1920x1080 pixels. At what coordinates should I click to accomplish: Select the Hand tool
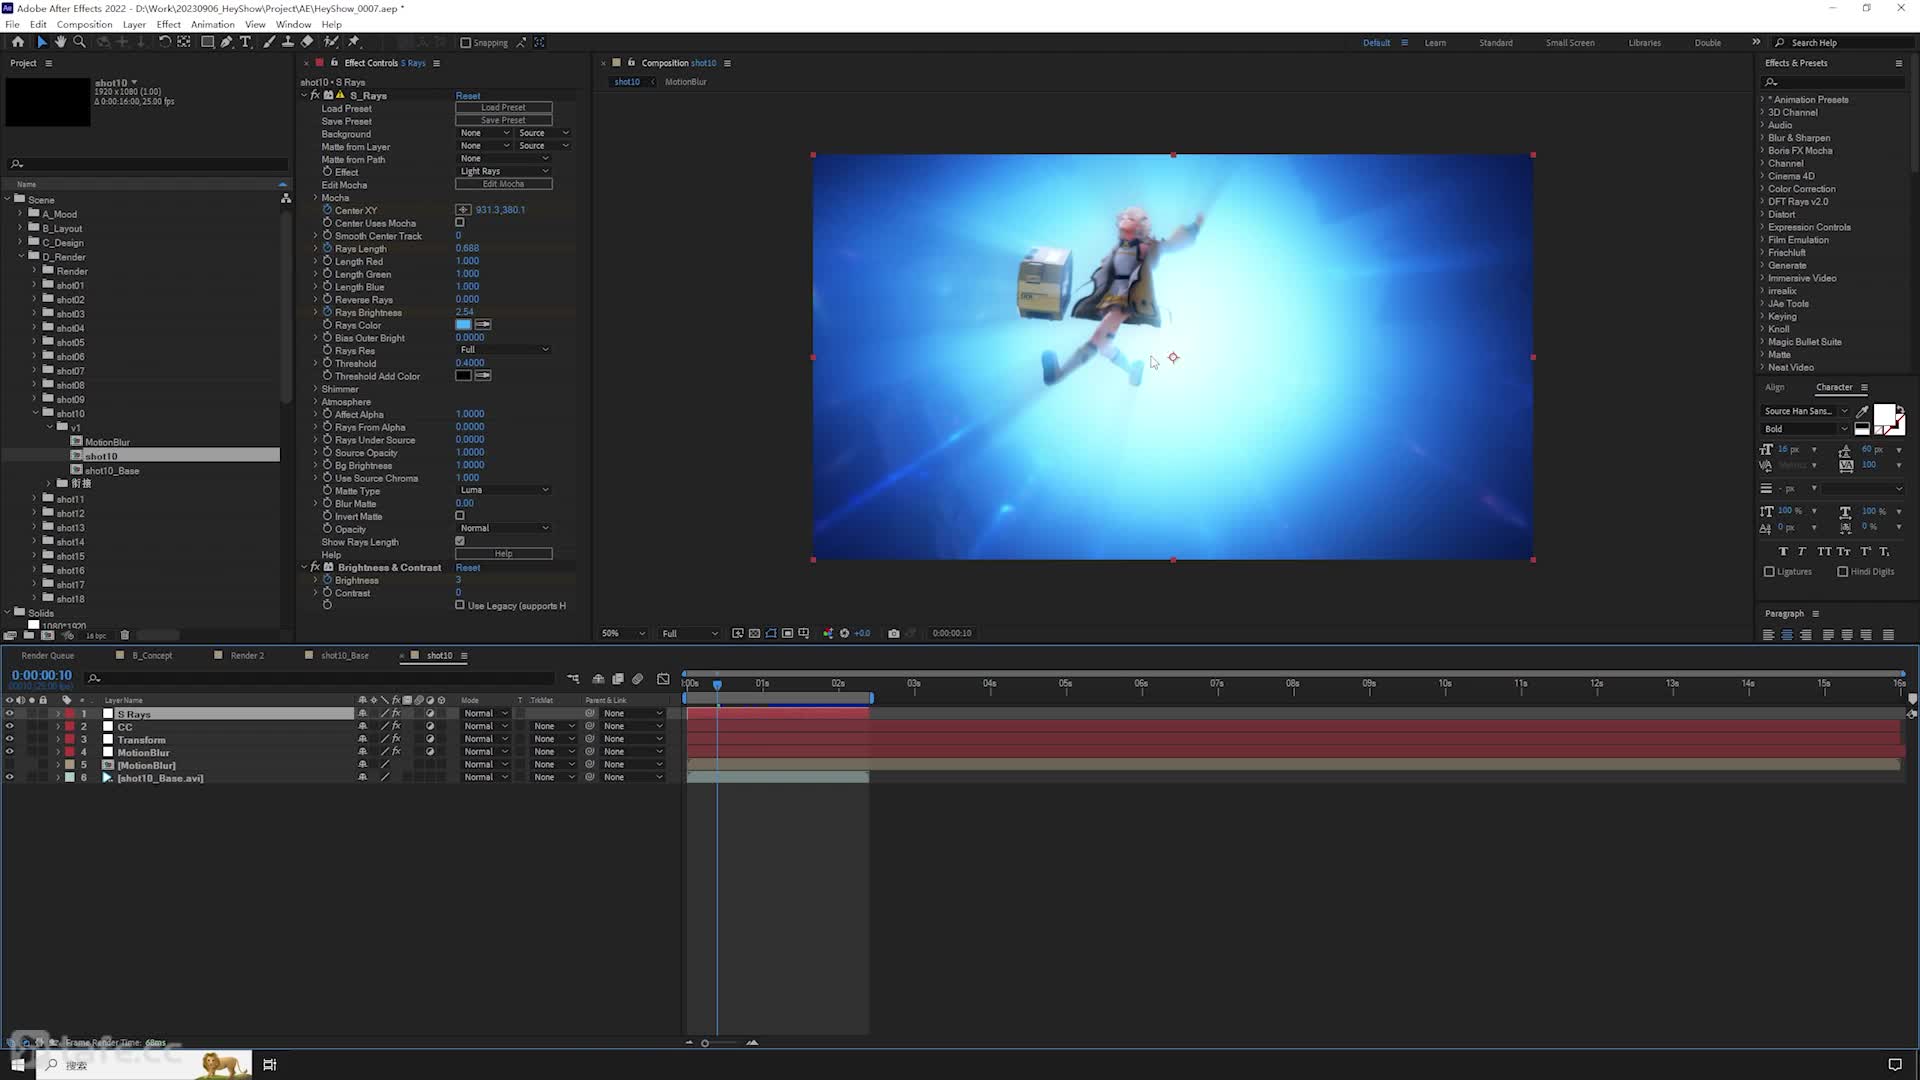pyautogui.click(x=60, y=42)
